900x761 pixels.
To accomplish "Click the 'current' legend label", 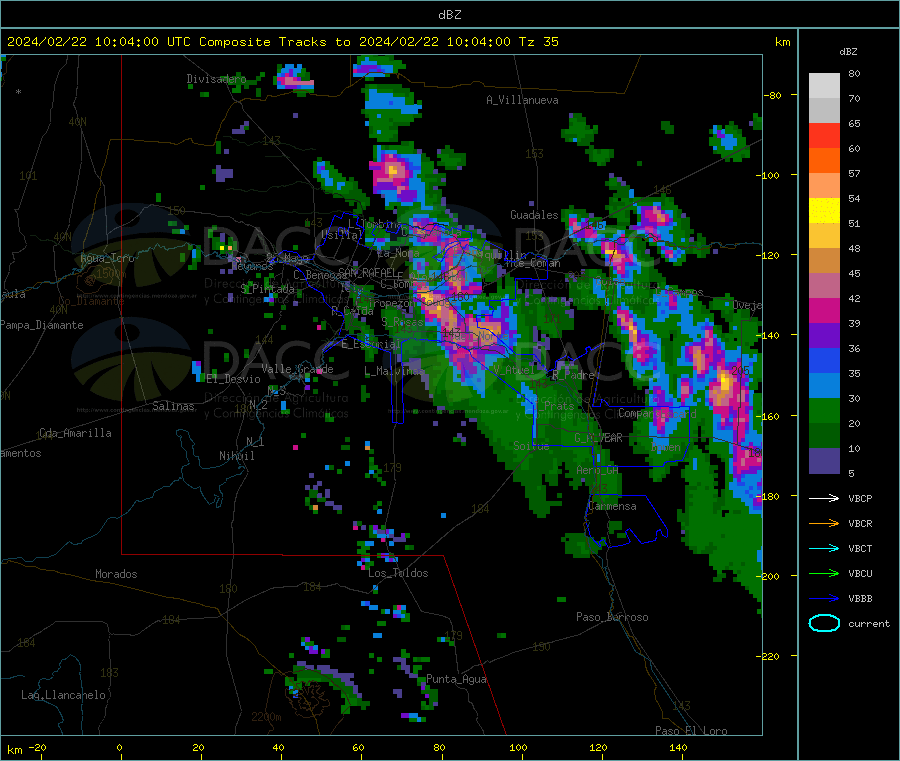I will point(869,623).
